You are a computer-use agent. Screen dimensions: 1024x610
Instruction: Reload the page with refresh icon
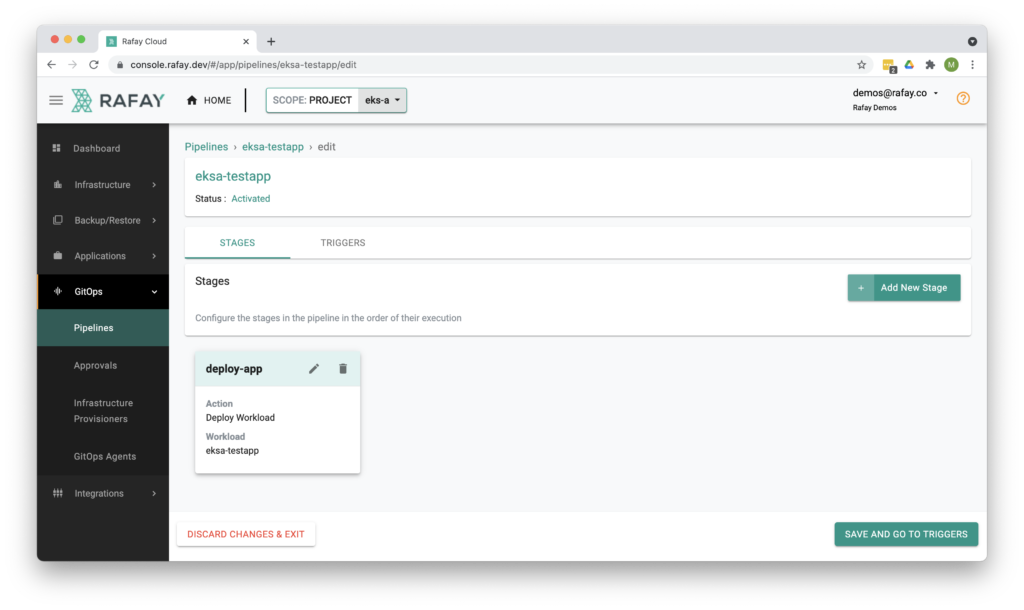coord(94,65)
